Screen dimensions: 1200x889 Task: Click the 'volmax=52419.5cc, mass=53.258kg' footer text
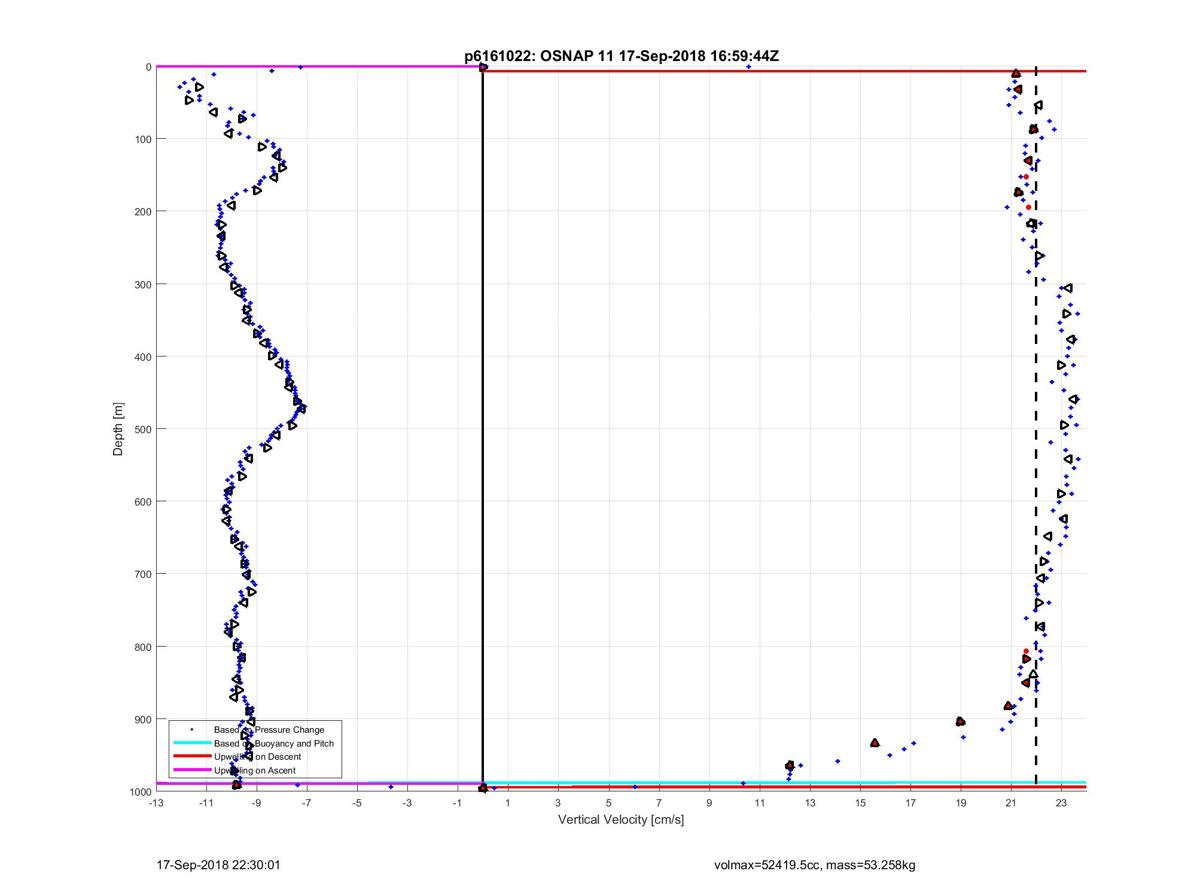click(814, 864)
